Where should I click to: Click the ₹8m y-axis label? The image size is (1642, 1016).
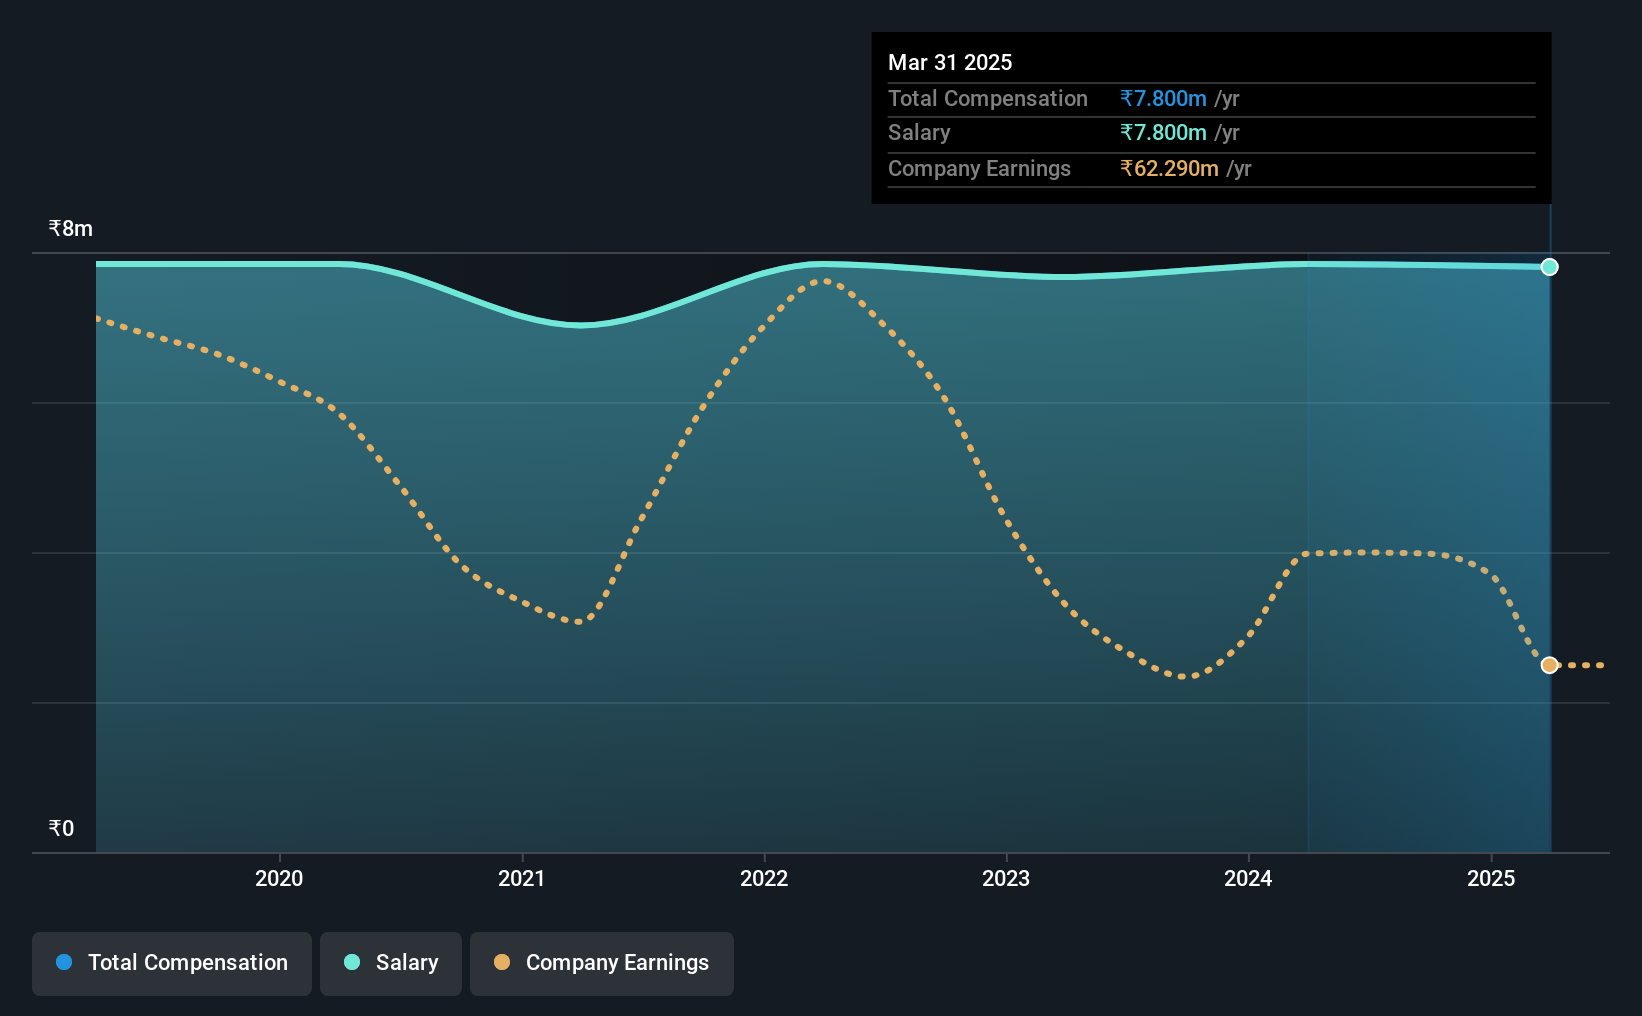[x=71, y=229]
